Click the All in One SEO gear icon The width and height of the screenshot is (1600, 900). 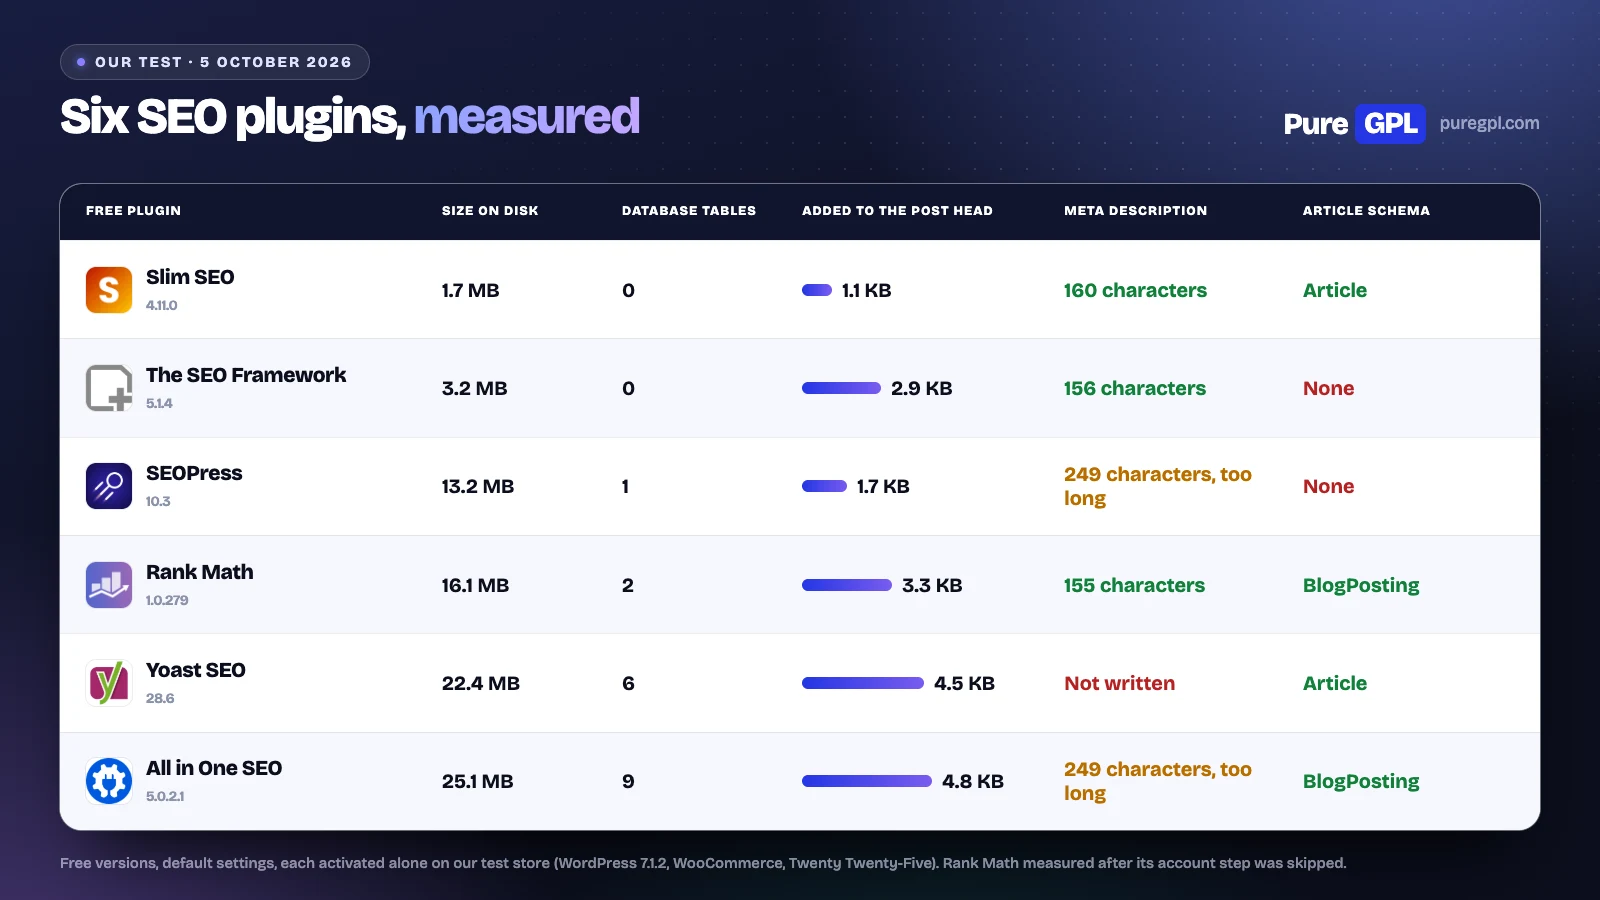click(x=109, y=781)
